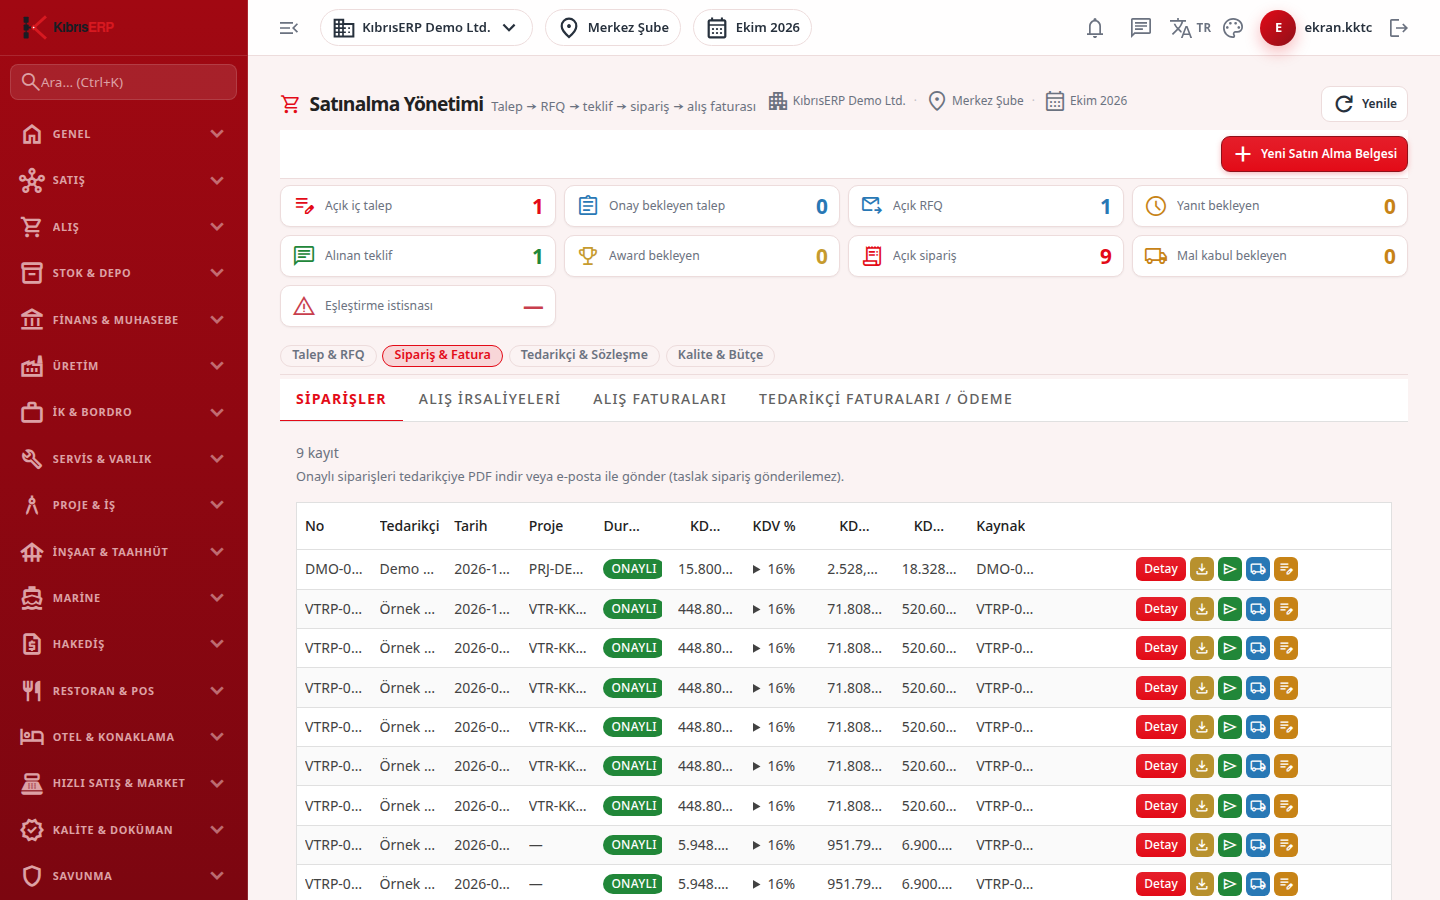Open the Ekim 2026 period picker
Viewport: 1440px width, 900px height.
[x=752, y=28]
